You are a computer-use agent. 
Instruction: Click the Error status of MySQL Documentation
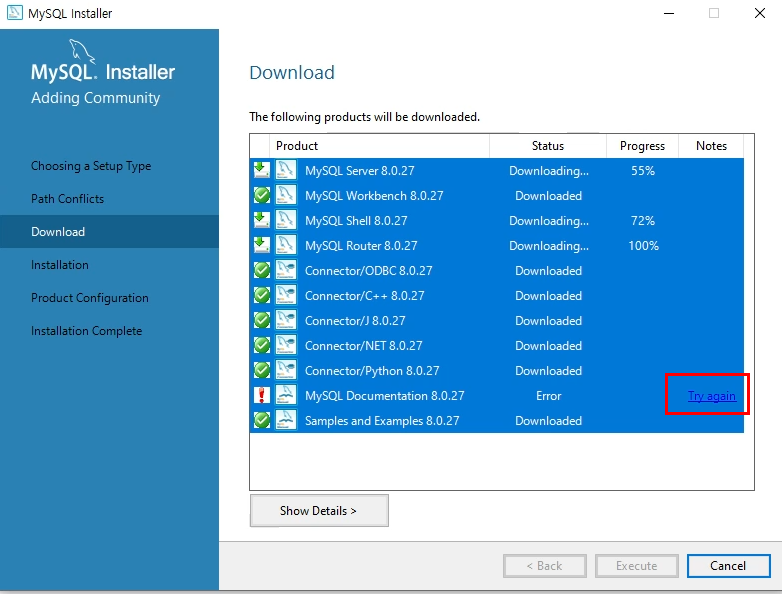point(549,396)
